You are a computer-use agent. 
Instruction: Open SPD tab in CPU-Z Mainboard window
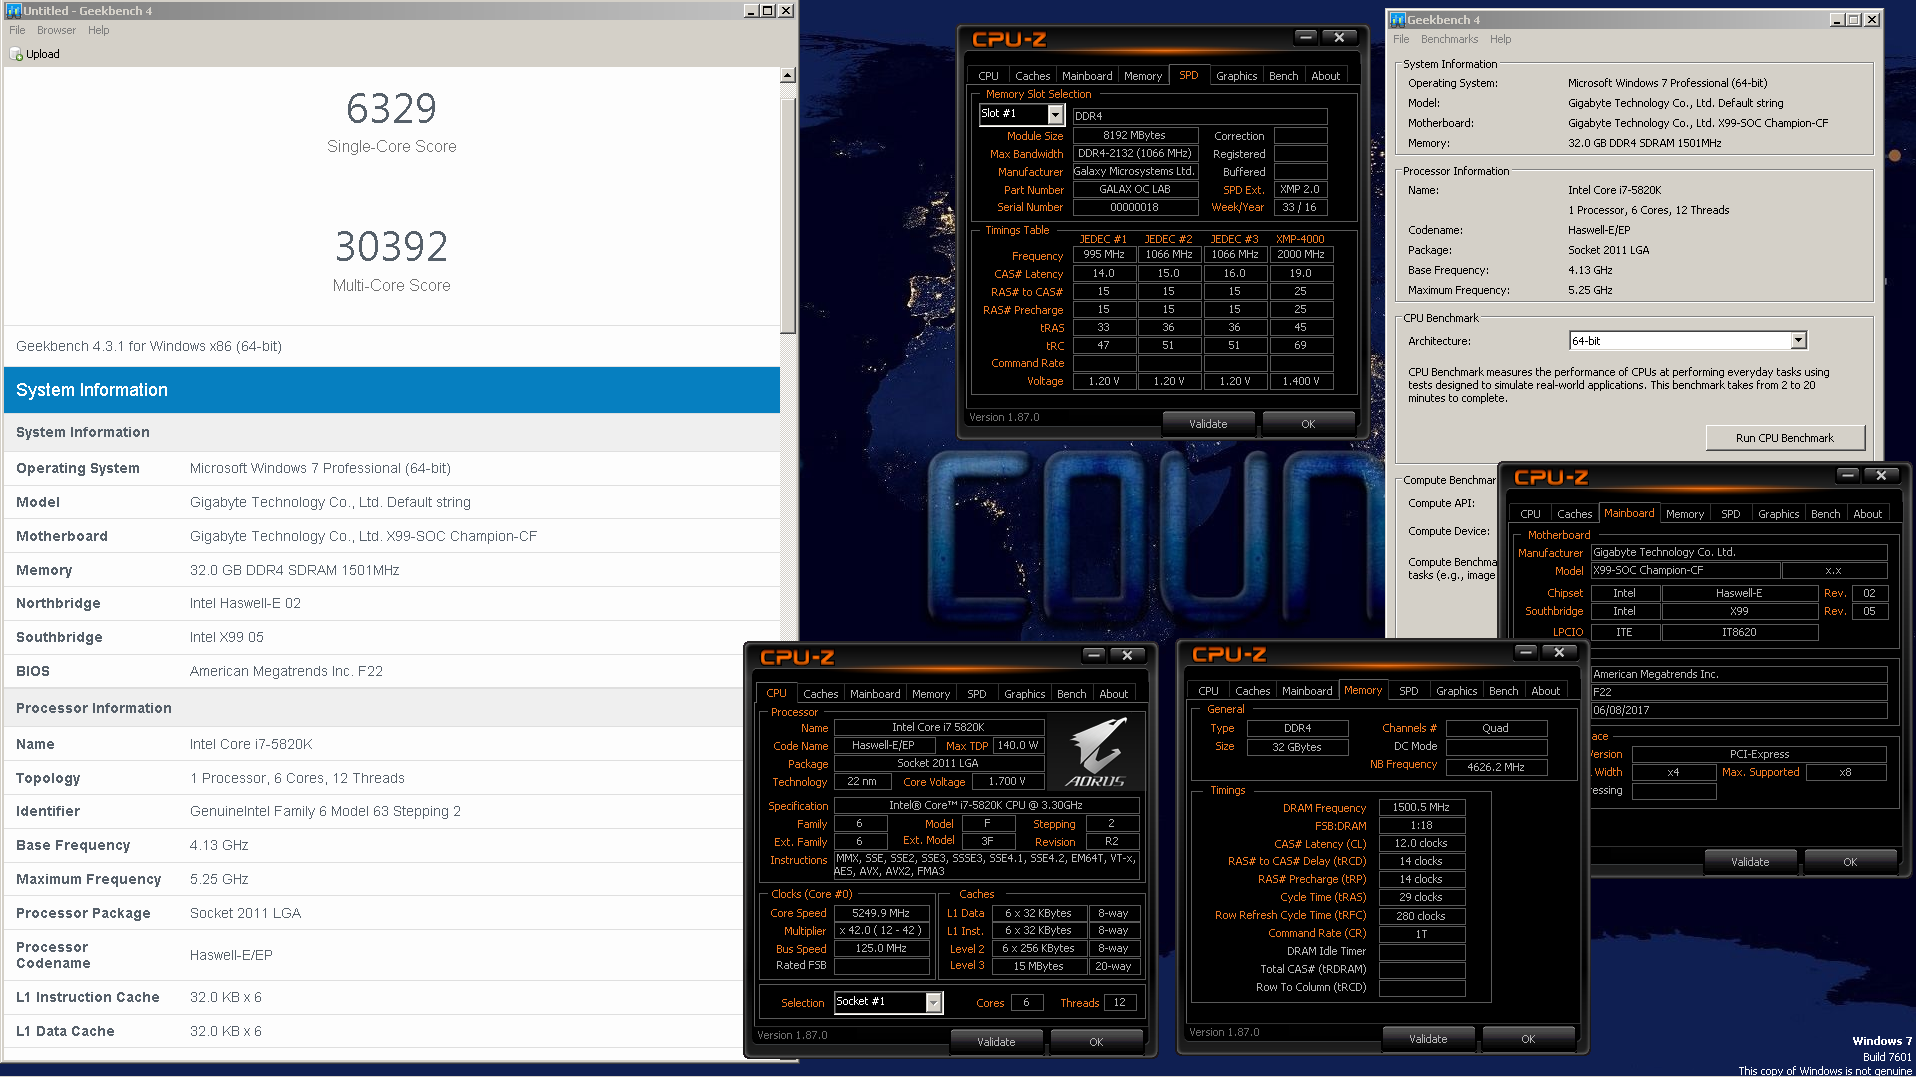(1731, 514)
